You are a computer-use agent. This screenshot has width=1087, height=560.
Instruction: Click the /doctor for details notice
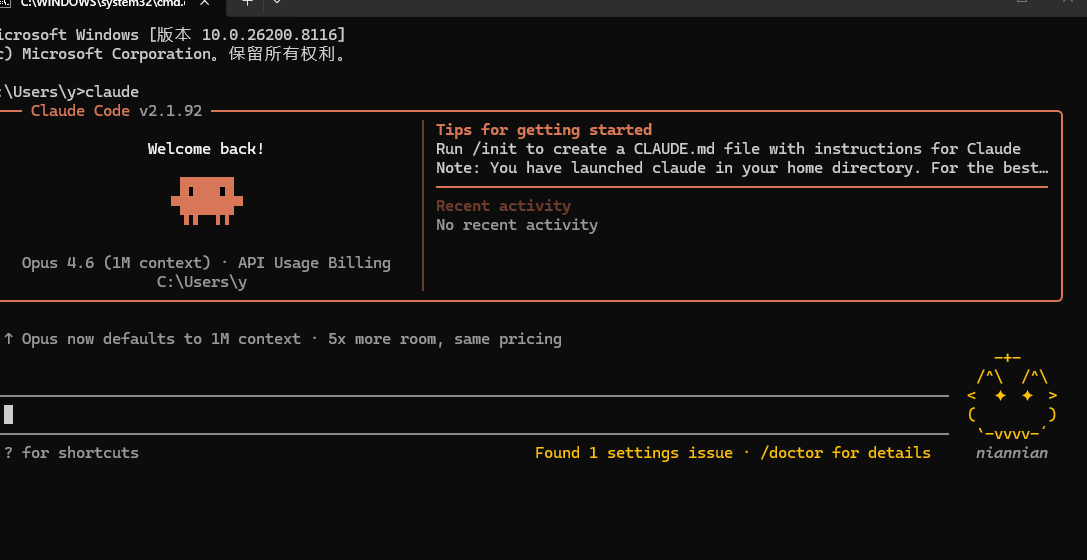click(733, 453)
